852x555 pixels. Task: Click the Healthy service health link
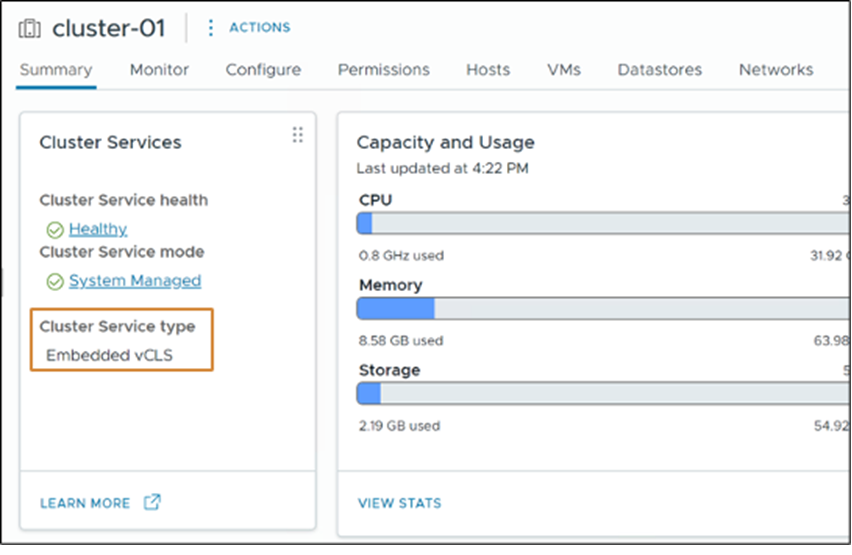[x=98, y=230]
